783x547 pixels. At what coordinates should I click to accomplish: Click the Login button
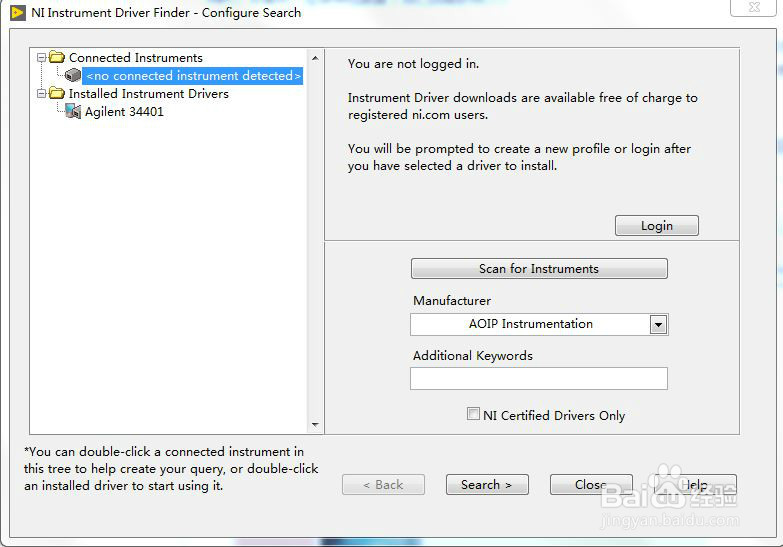coord(657,226)
